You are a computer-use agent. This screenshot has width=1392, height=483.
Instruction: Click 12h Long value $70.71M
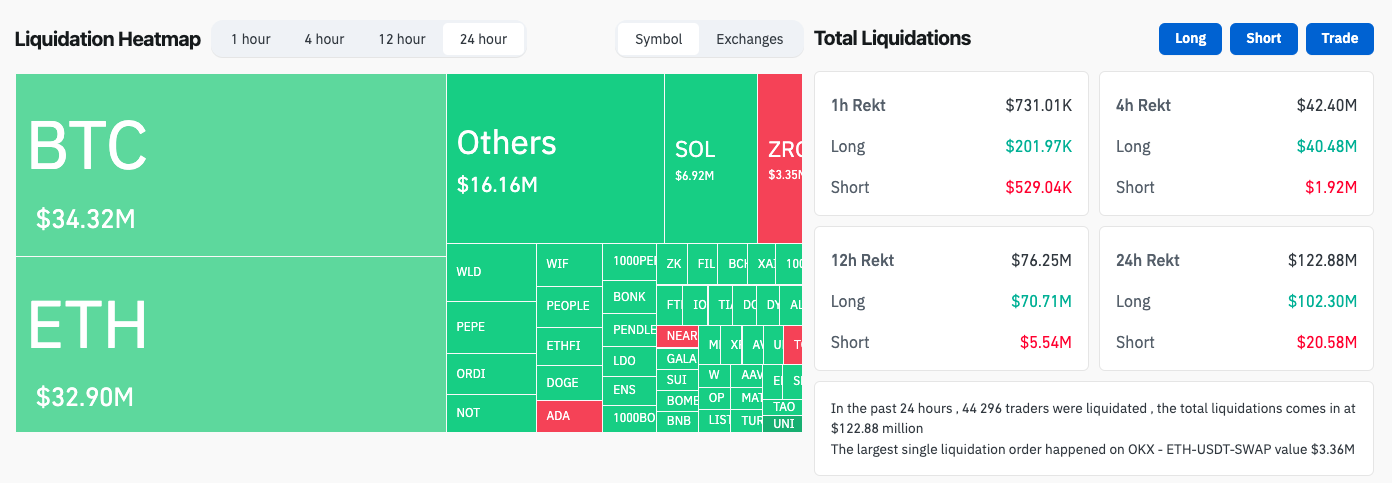[x=1041, y=301]
